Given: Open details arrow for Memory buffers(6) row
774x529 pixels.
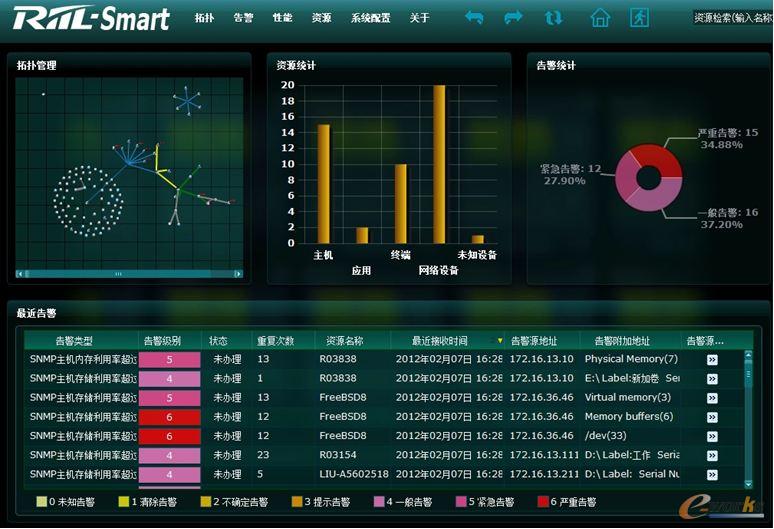Looking at the screenshot, I should pos(712,417).
